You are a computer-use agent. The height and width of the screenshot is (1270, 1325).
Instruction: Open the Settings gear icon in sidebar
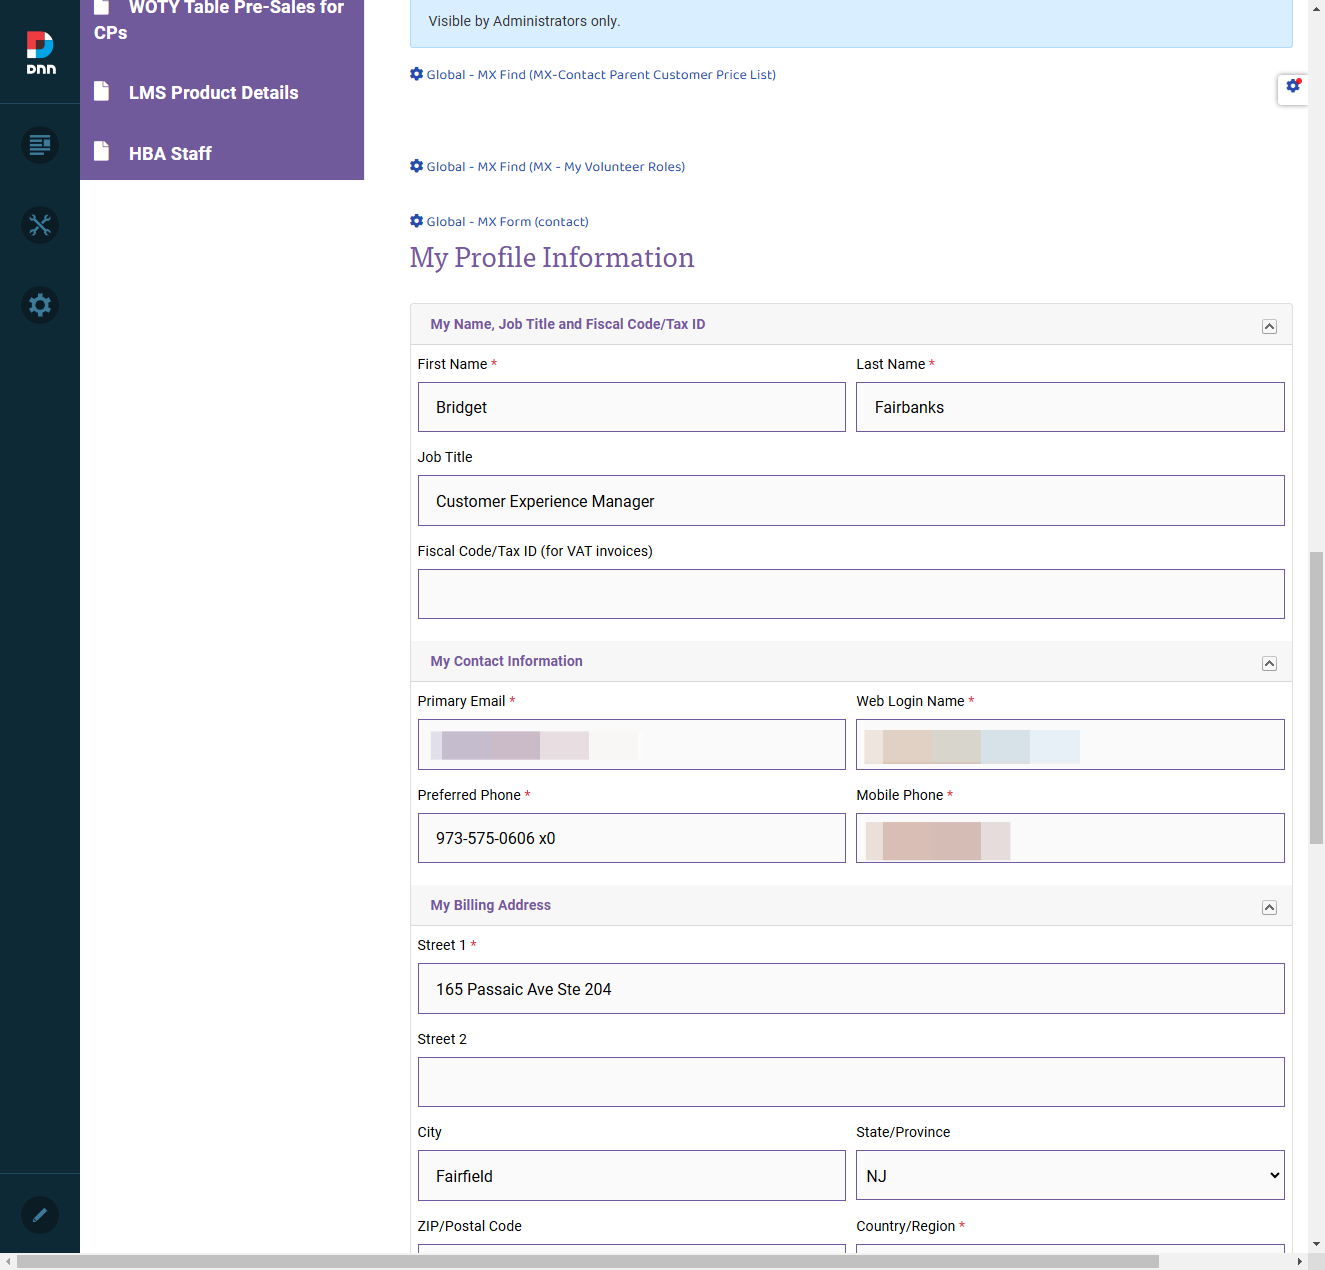(40, 305)
